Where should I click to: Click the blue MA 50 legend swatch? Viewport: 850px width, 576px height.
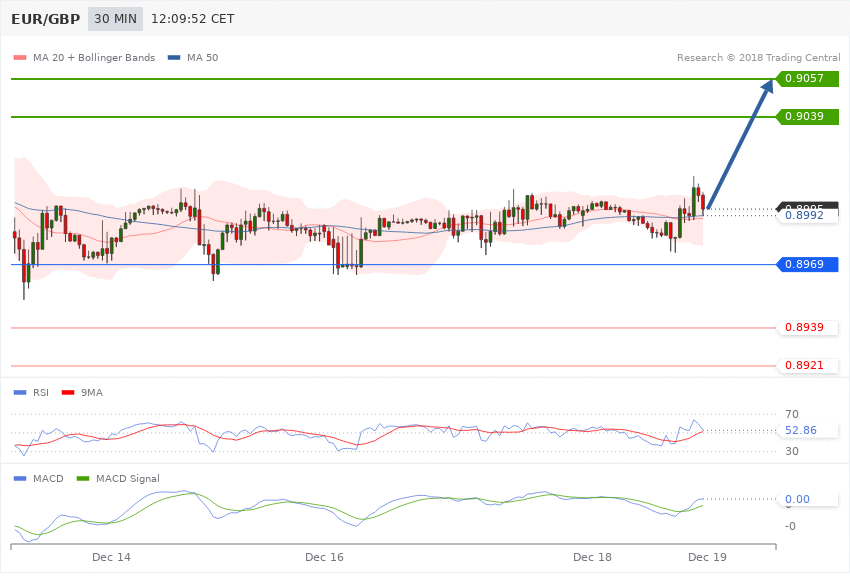pos(174,58)
